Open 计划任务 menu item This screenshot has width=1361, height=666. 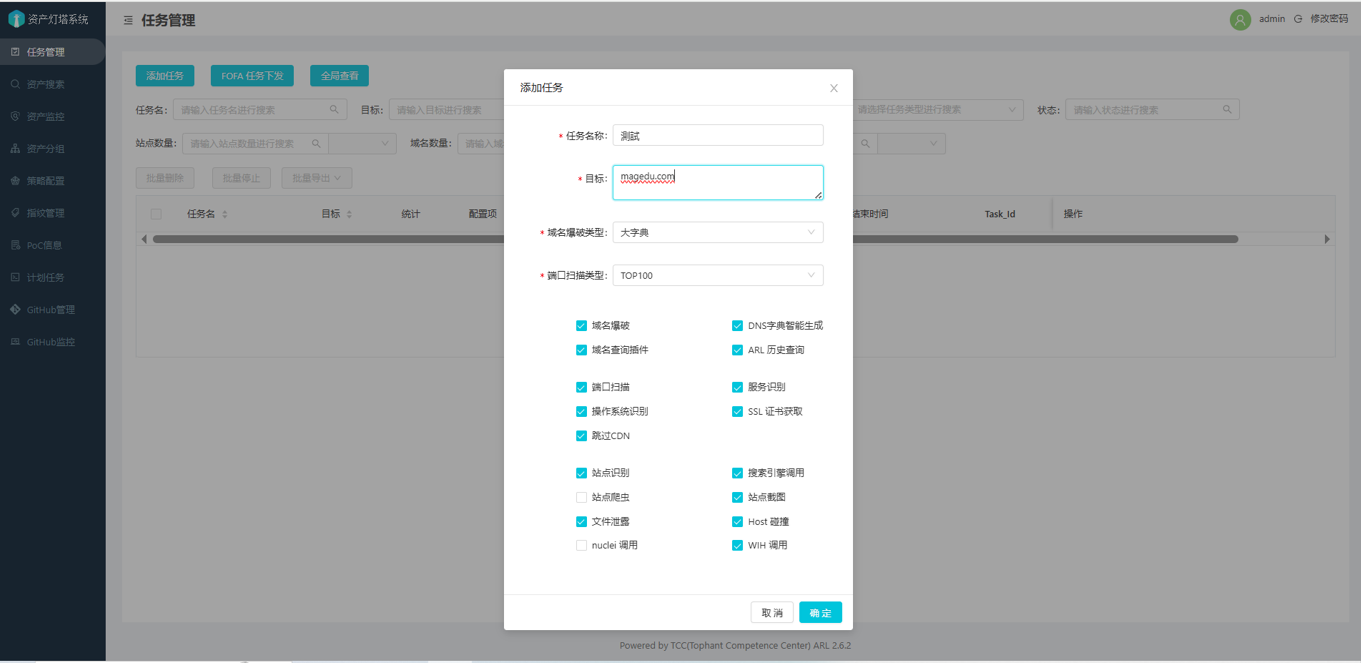pyautogui.click(x=52, y=277)
